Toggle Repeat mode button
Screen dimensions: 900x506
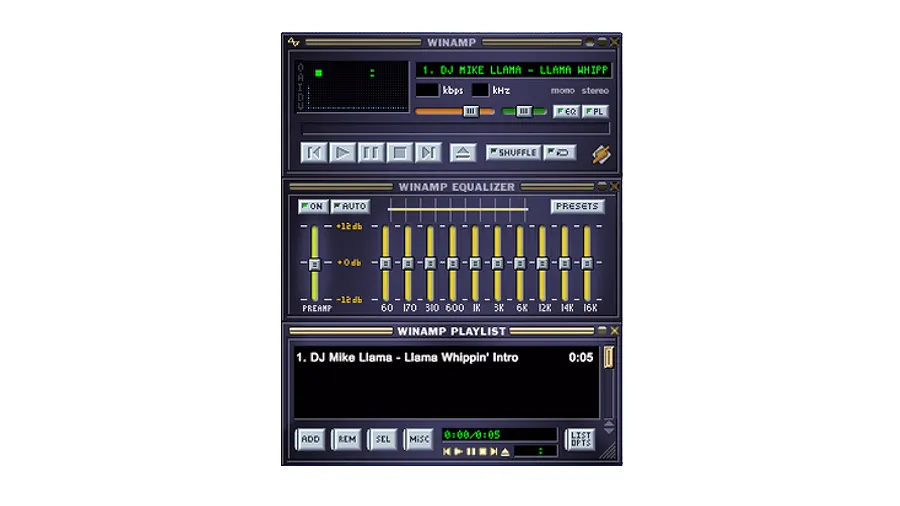(560, 153)
